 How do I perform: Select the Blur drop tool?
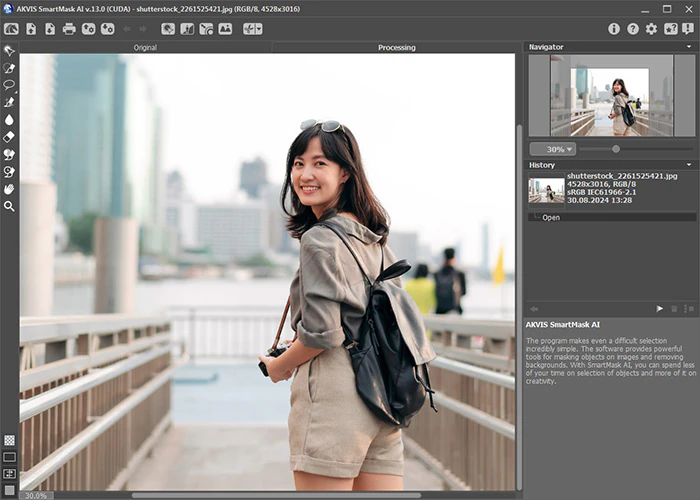pyautogui.click(x=9, y=120)
